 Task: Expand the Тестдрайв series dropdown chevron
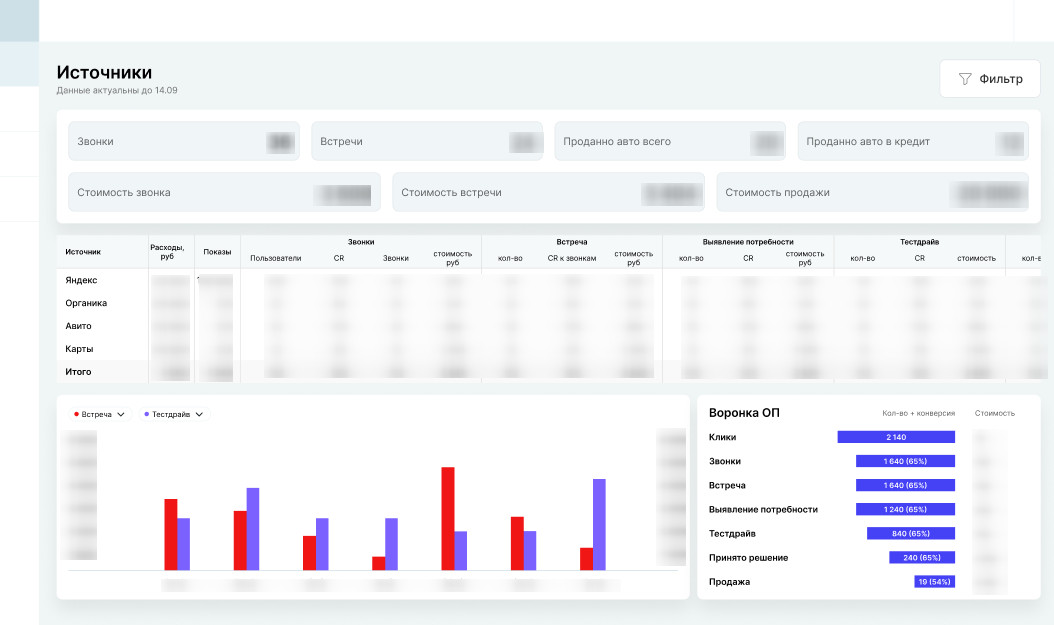[x=199, y=415]
